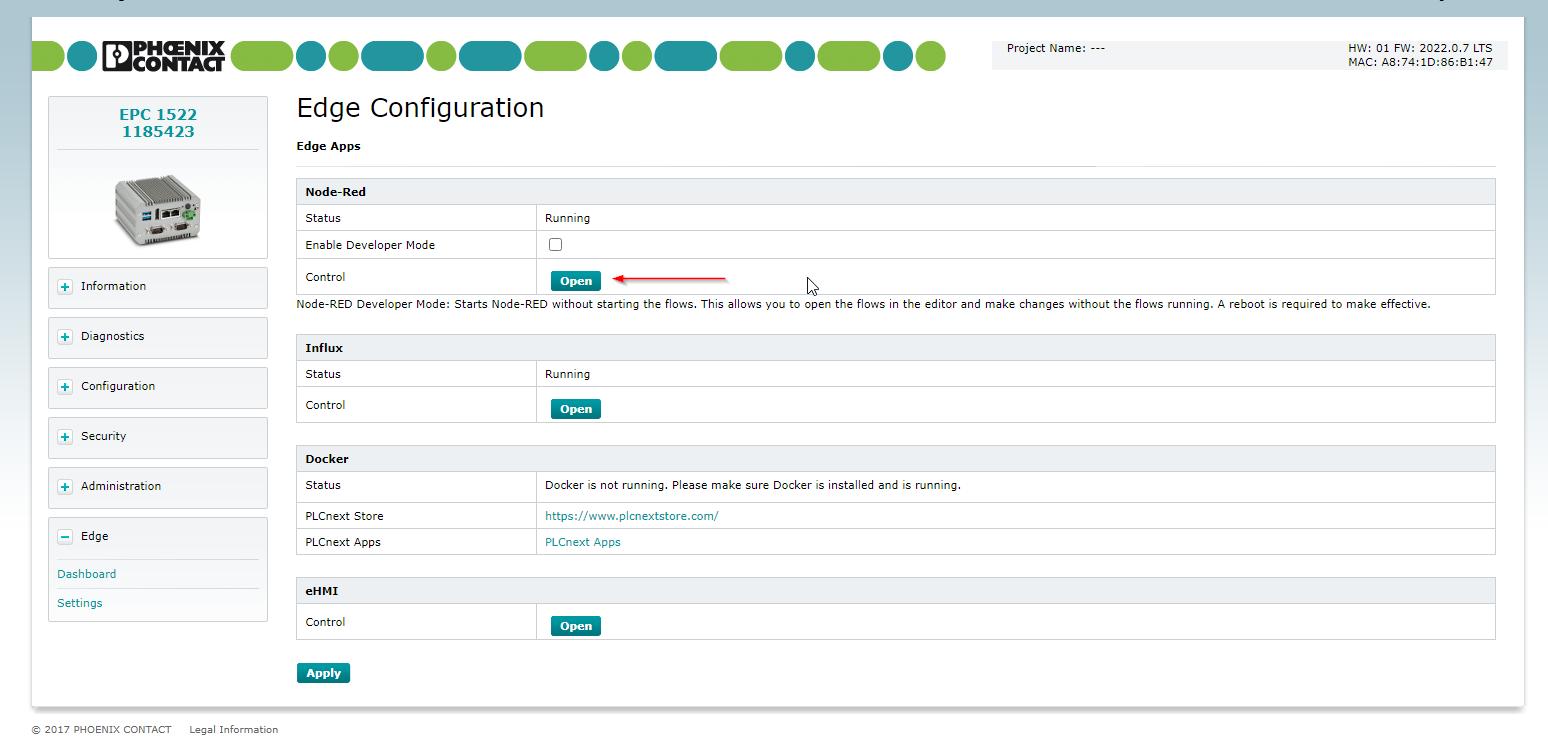The image size is (1548, 752).
Task: Open the Influx control
Action: click(576, 409)
